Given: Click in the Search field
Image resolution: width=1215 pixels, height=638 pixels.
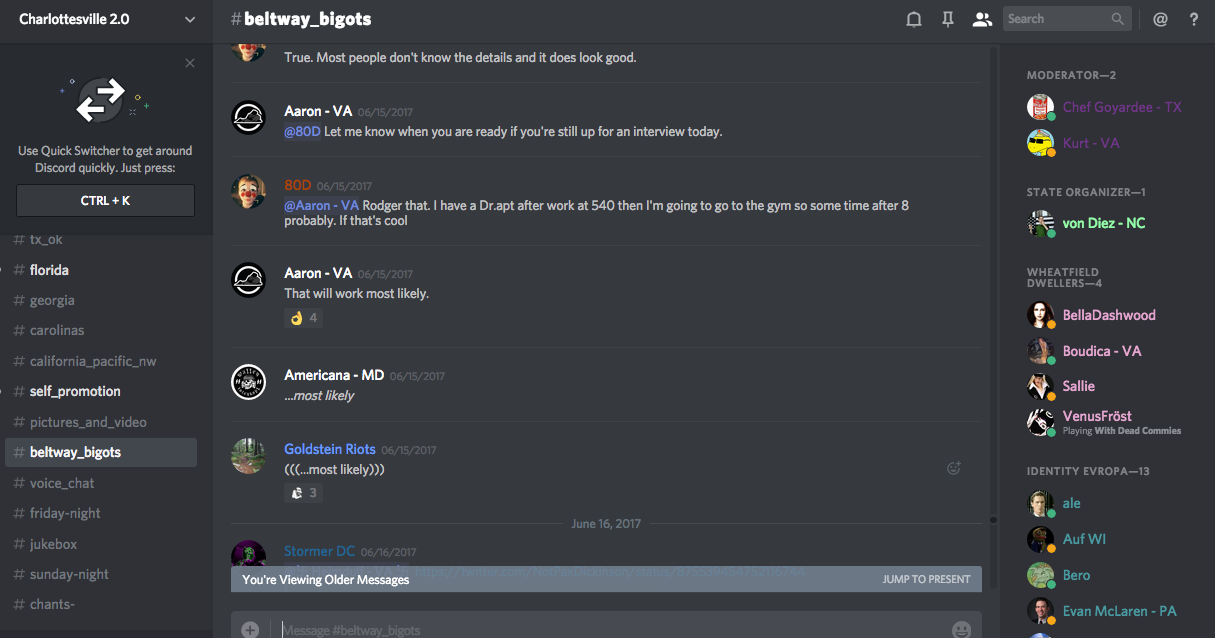Looking at the screenshot, I should (1056, 19).
